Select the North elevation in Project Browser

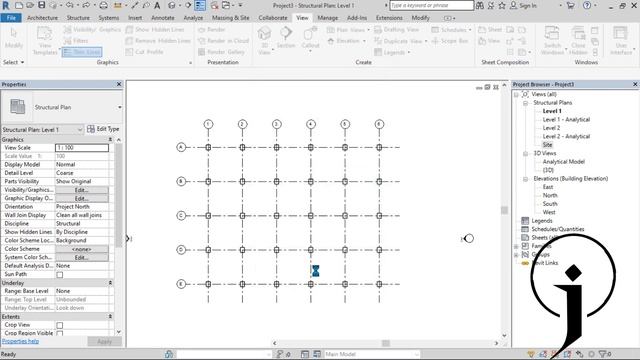click(550, 196)
